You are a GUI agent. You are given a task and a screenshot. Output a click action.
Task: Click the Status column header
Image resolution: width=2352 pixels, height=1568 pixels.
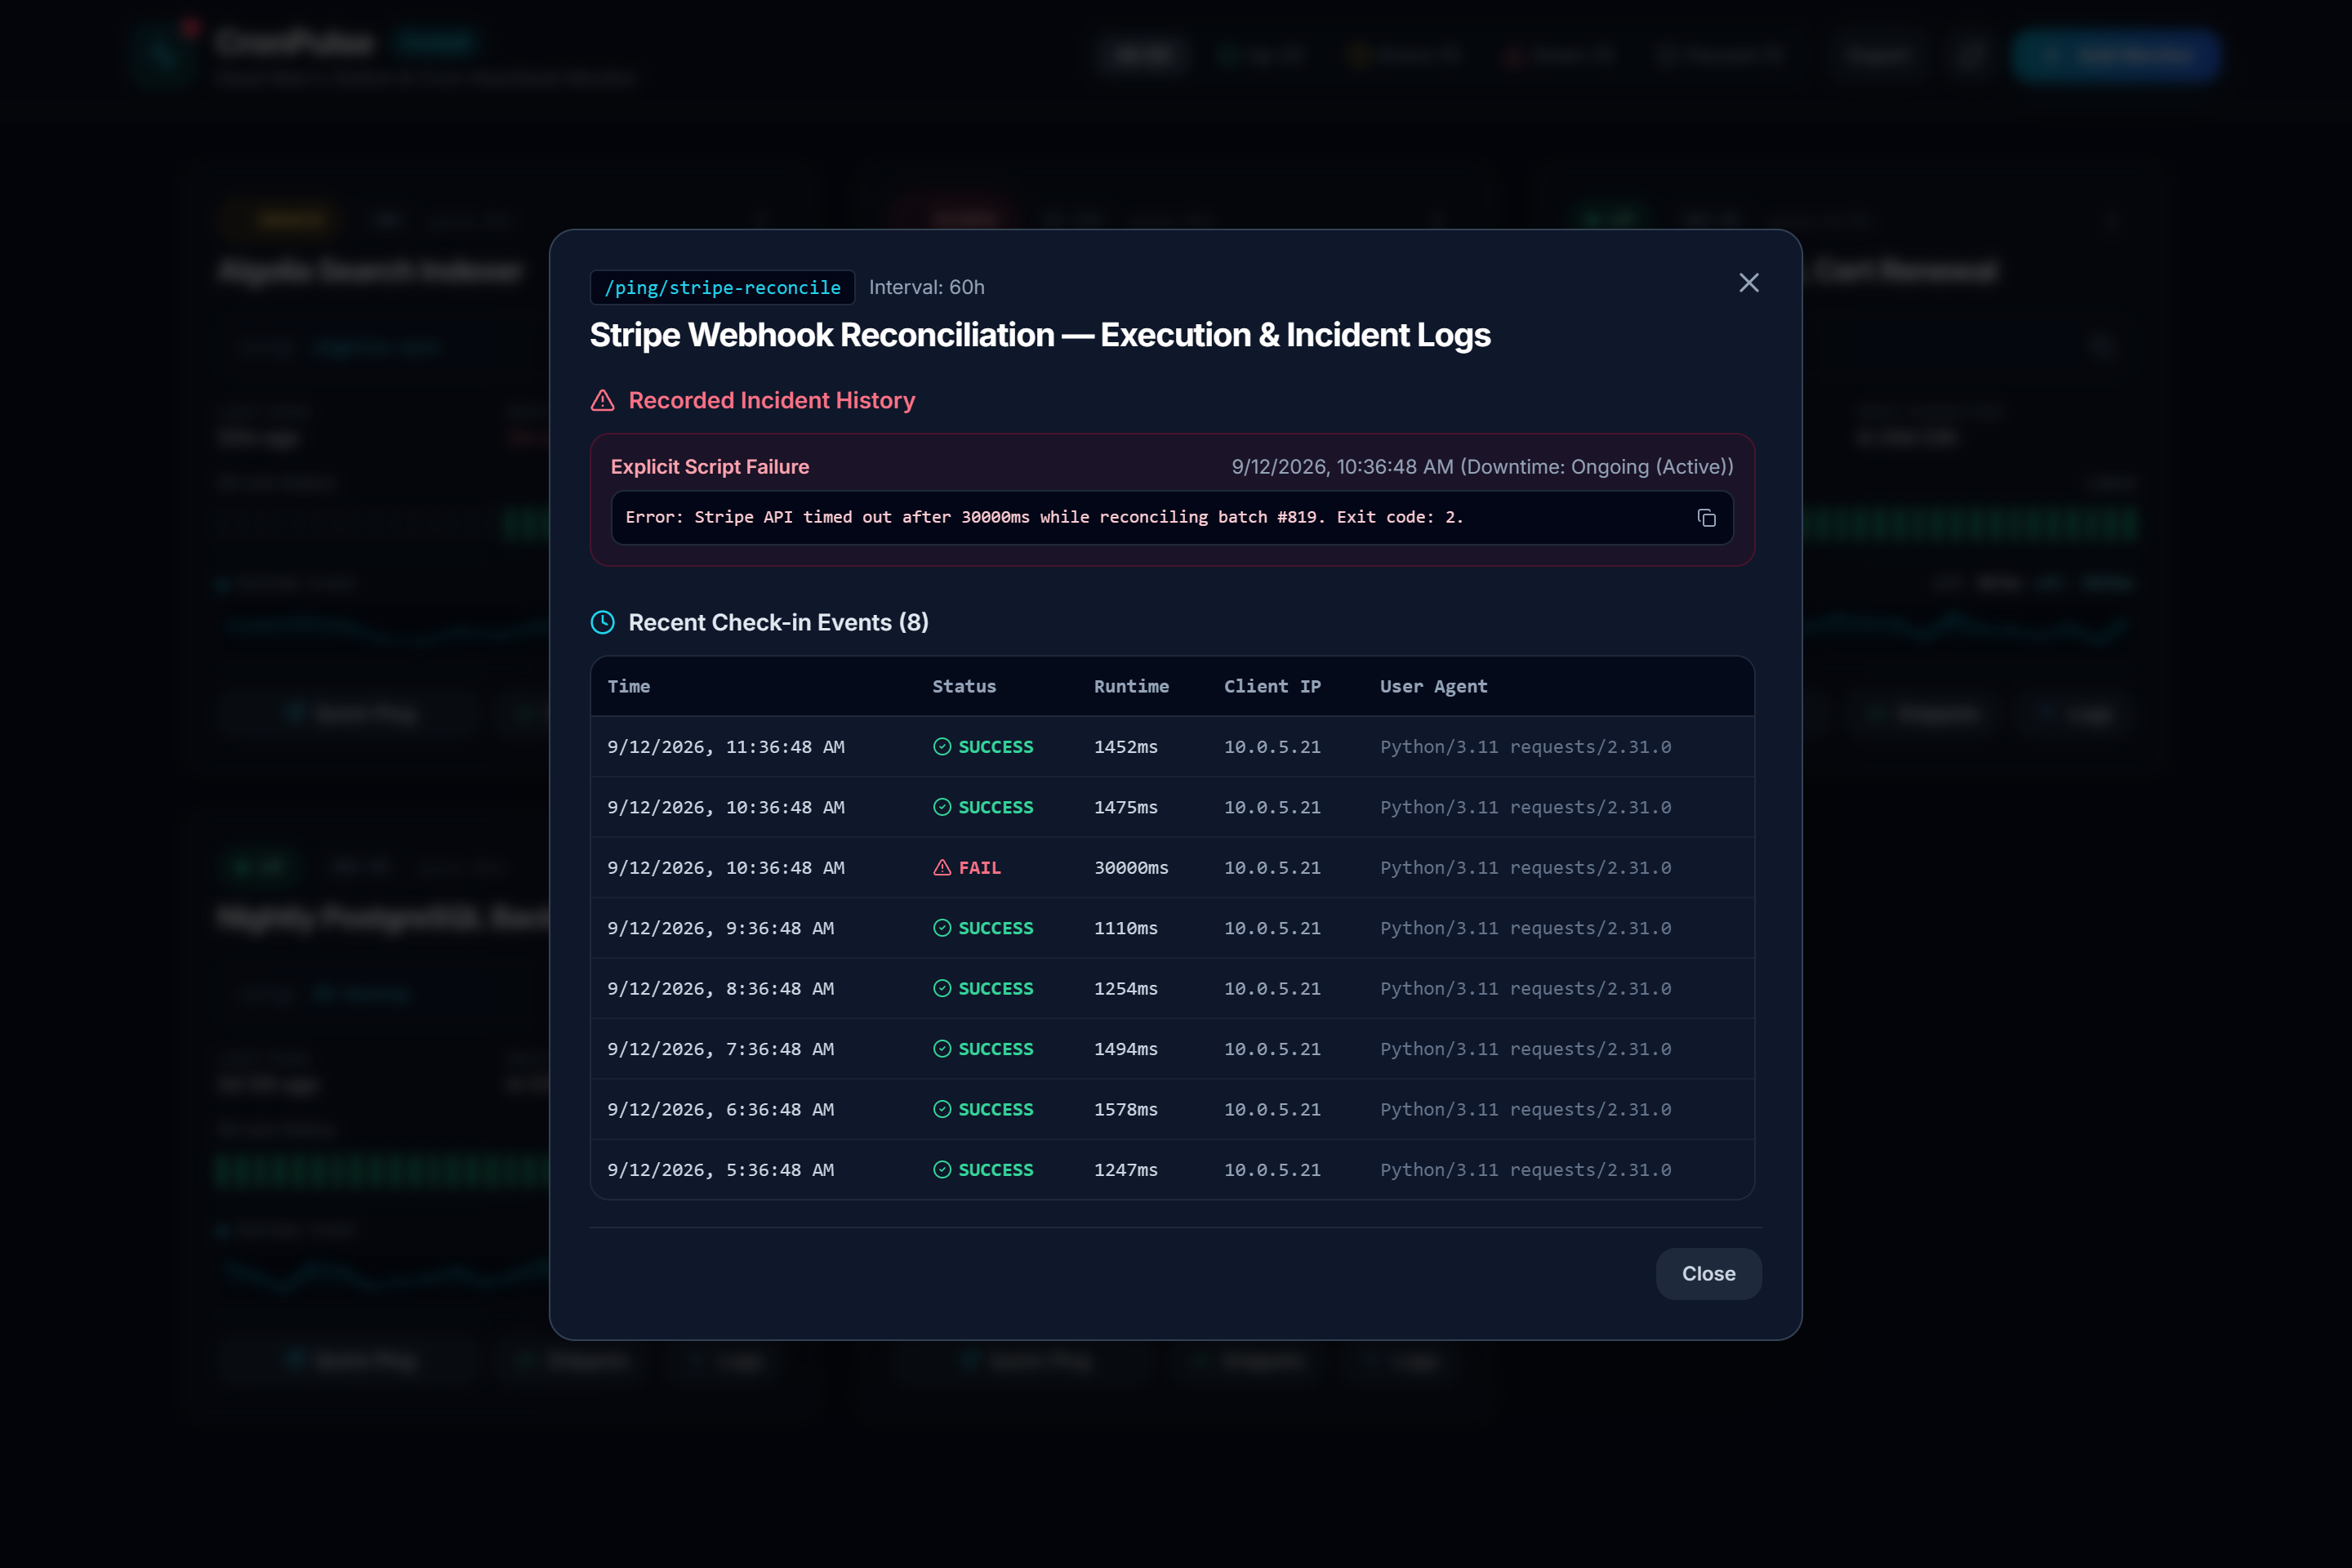pos(964,686)
